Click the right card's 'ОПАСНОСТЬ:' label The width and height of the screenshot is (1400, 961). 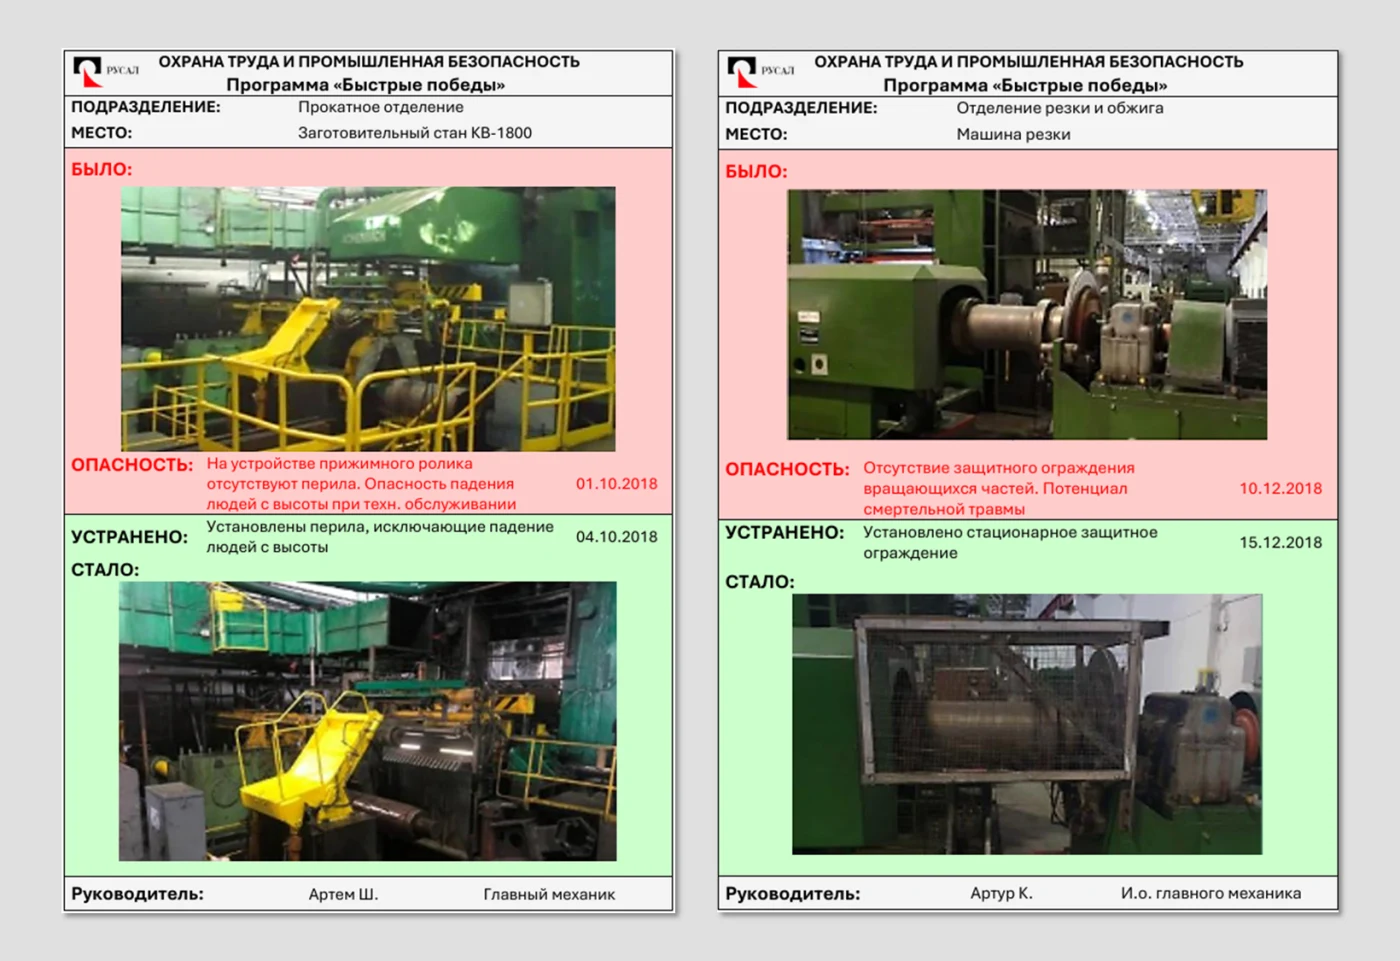787,469
